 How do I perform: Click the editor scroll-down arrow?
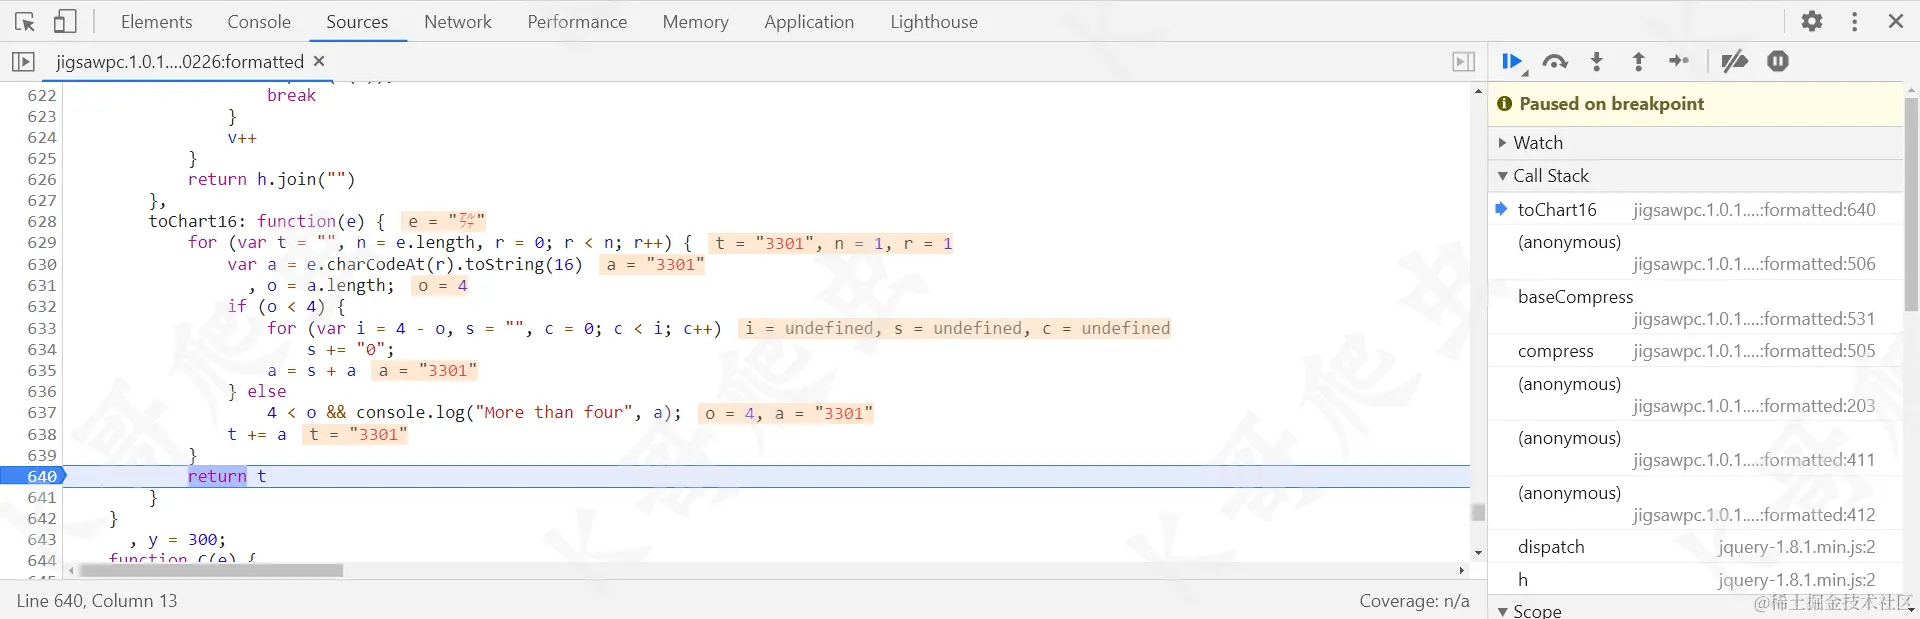coord(1478,553)
